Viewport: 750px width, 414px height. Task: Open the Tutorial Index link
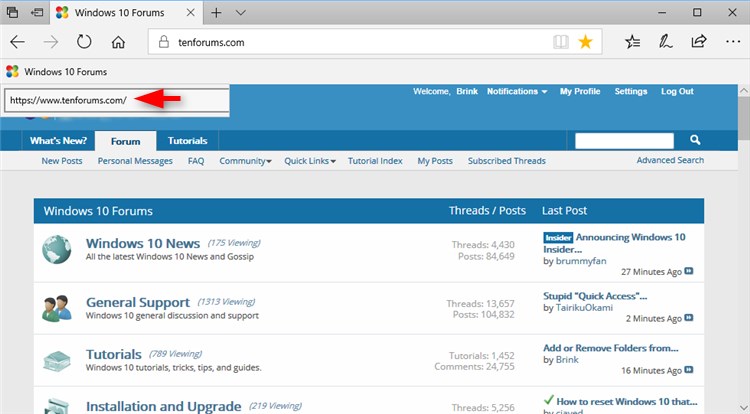(x=375, y=161)
